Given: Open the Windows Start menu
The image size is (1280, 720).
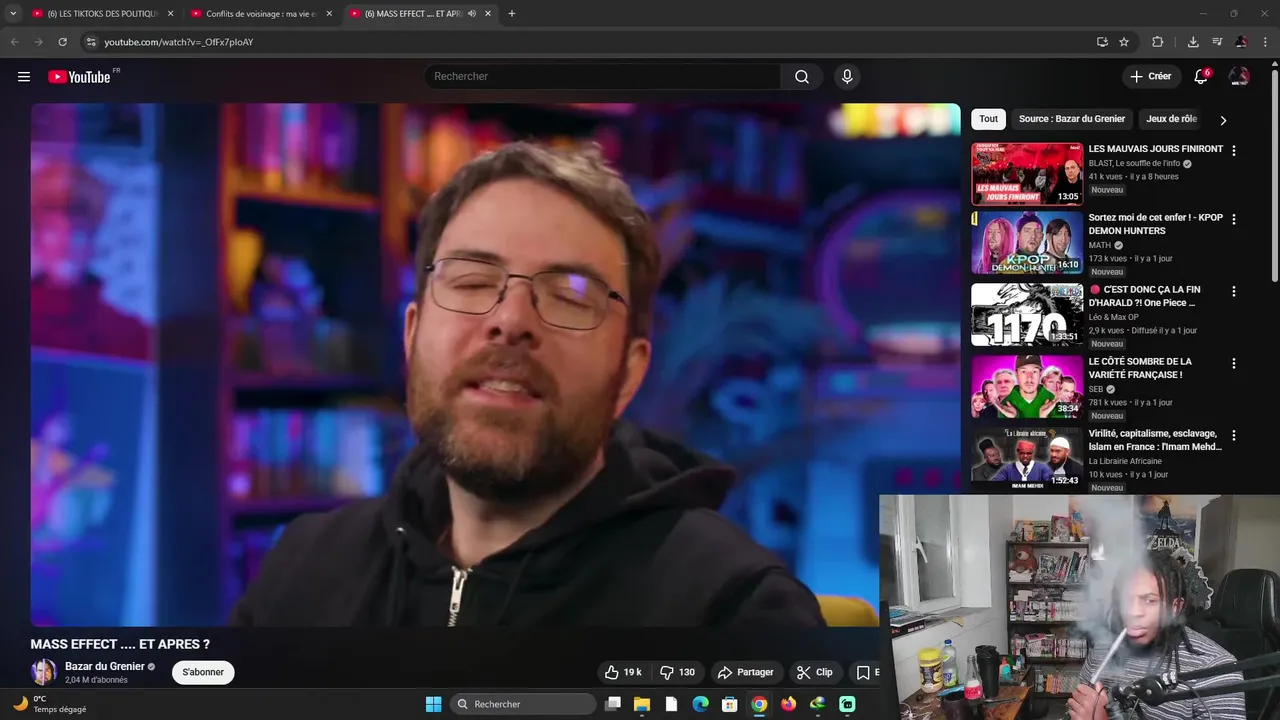Looking at the screenshot, I should coord(433,704).
